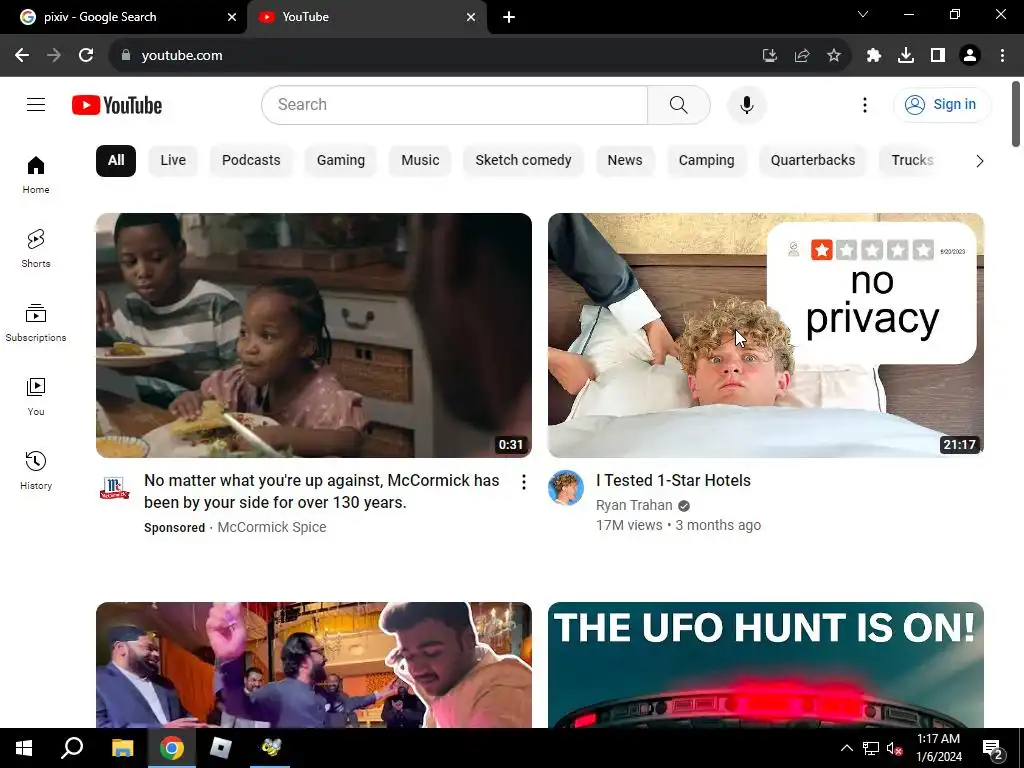Click the YouTube logo
This screenshot has width=1024, height=768.
[x=117, y=105]
